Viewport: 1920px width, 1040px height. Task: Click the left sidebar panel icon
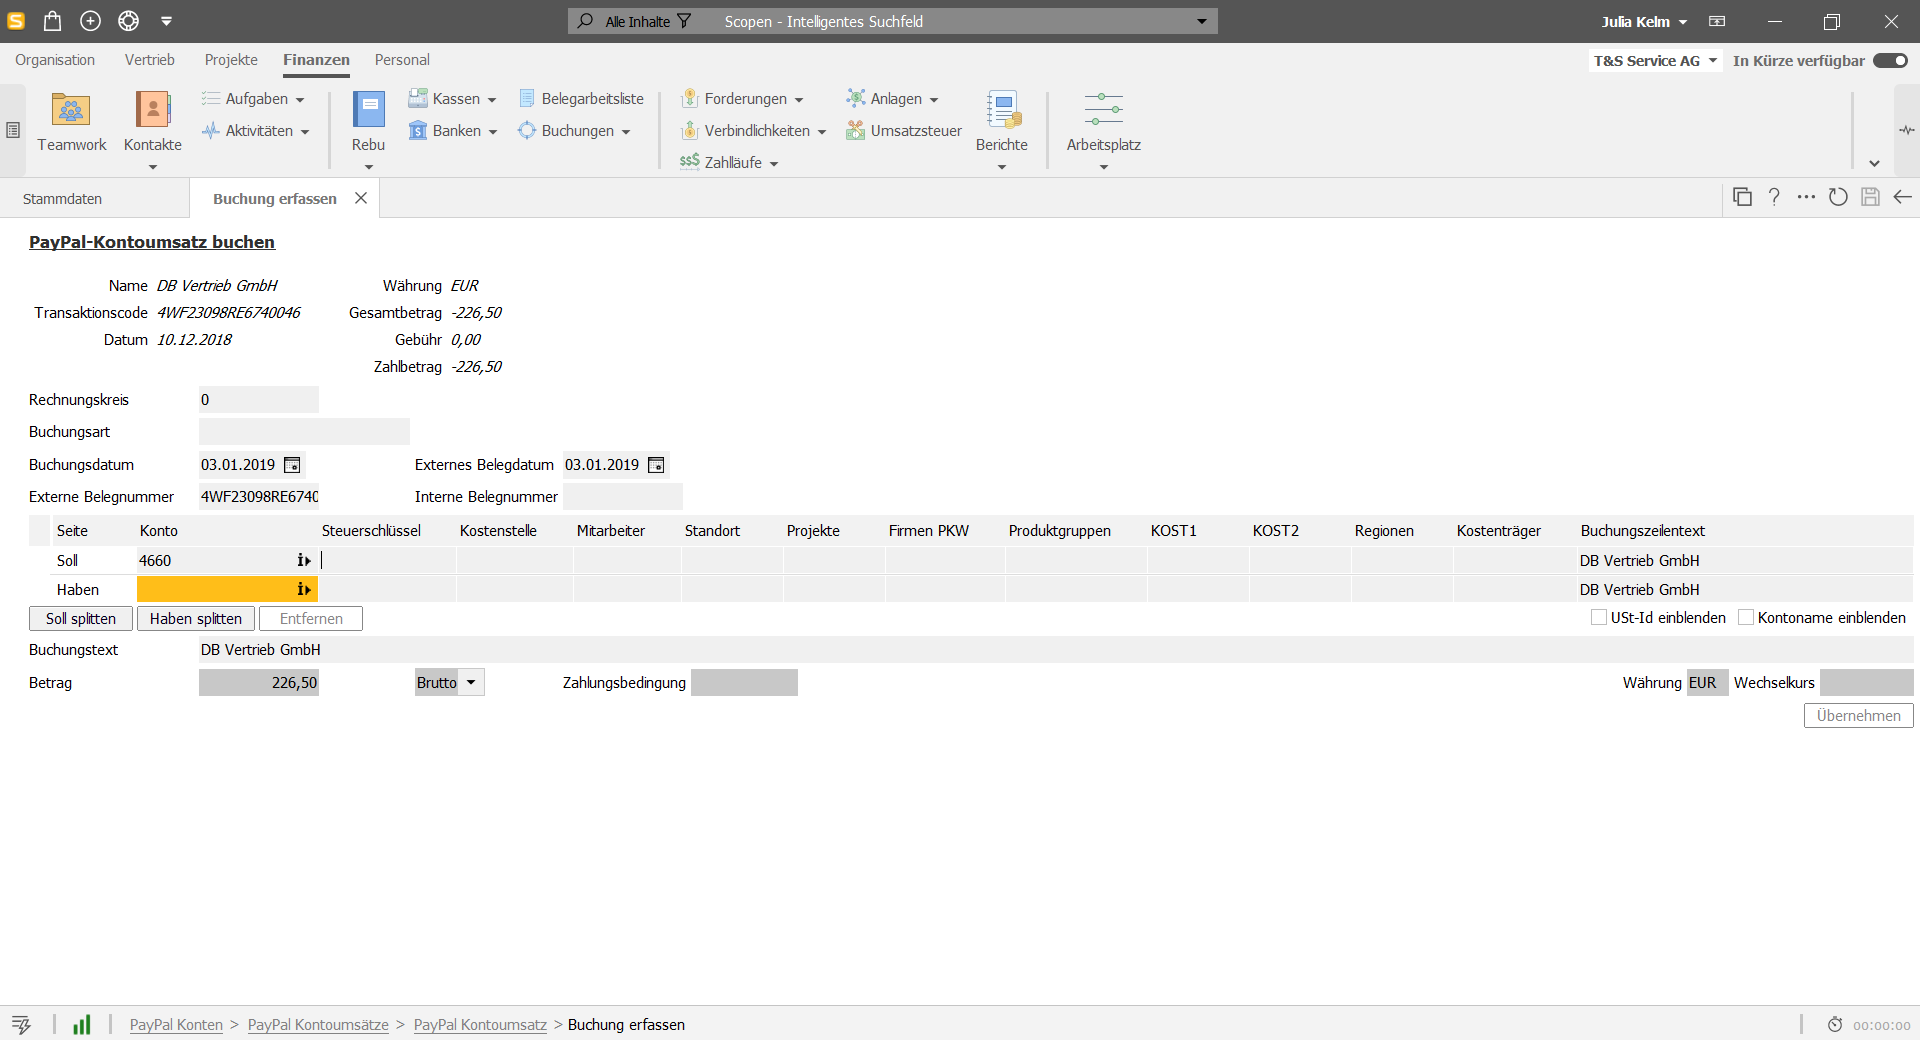click(12, 130)
